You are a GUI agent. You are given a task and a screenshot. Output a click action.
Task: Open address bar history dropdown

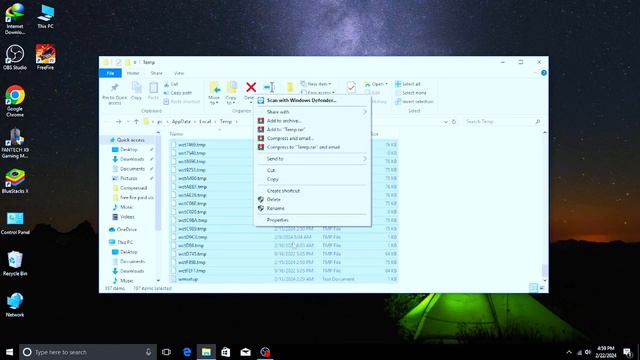click(x=445, y=122)
